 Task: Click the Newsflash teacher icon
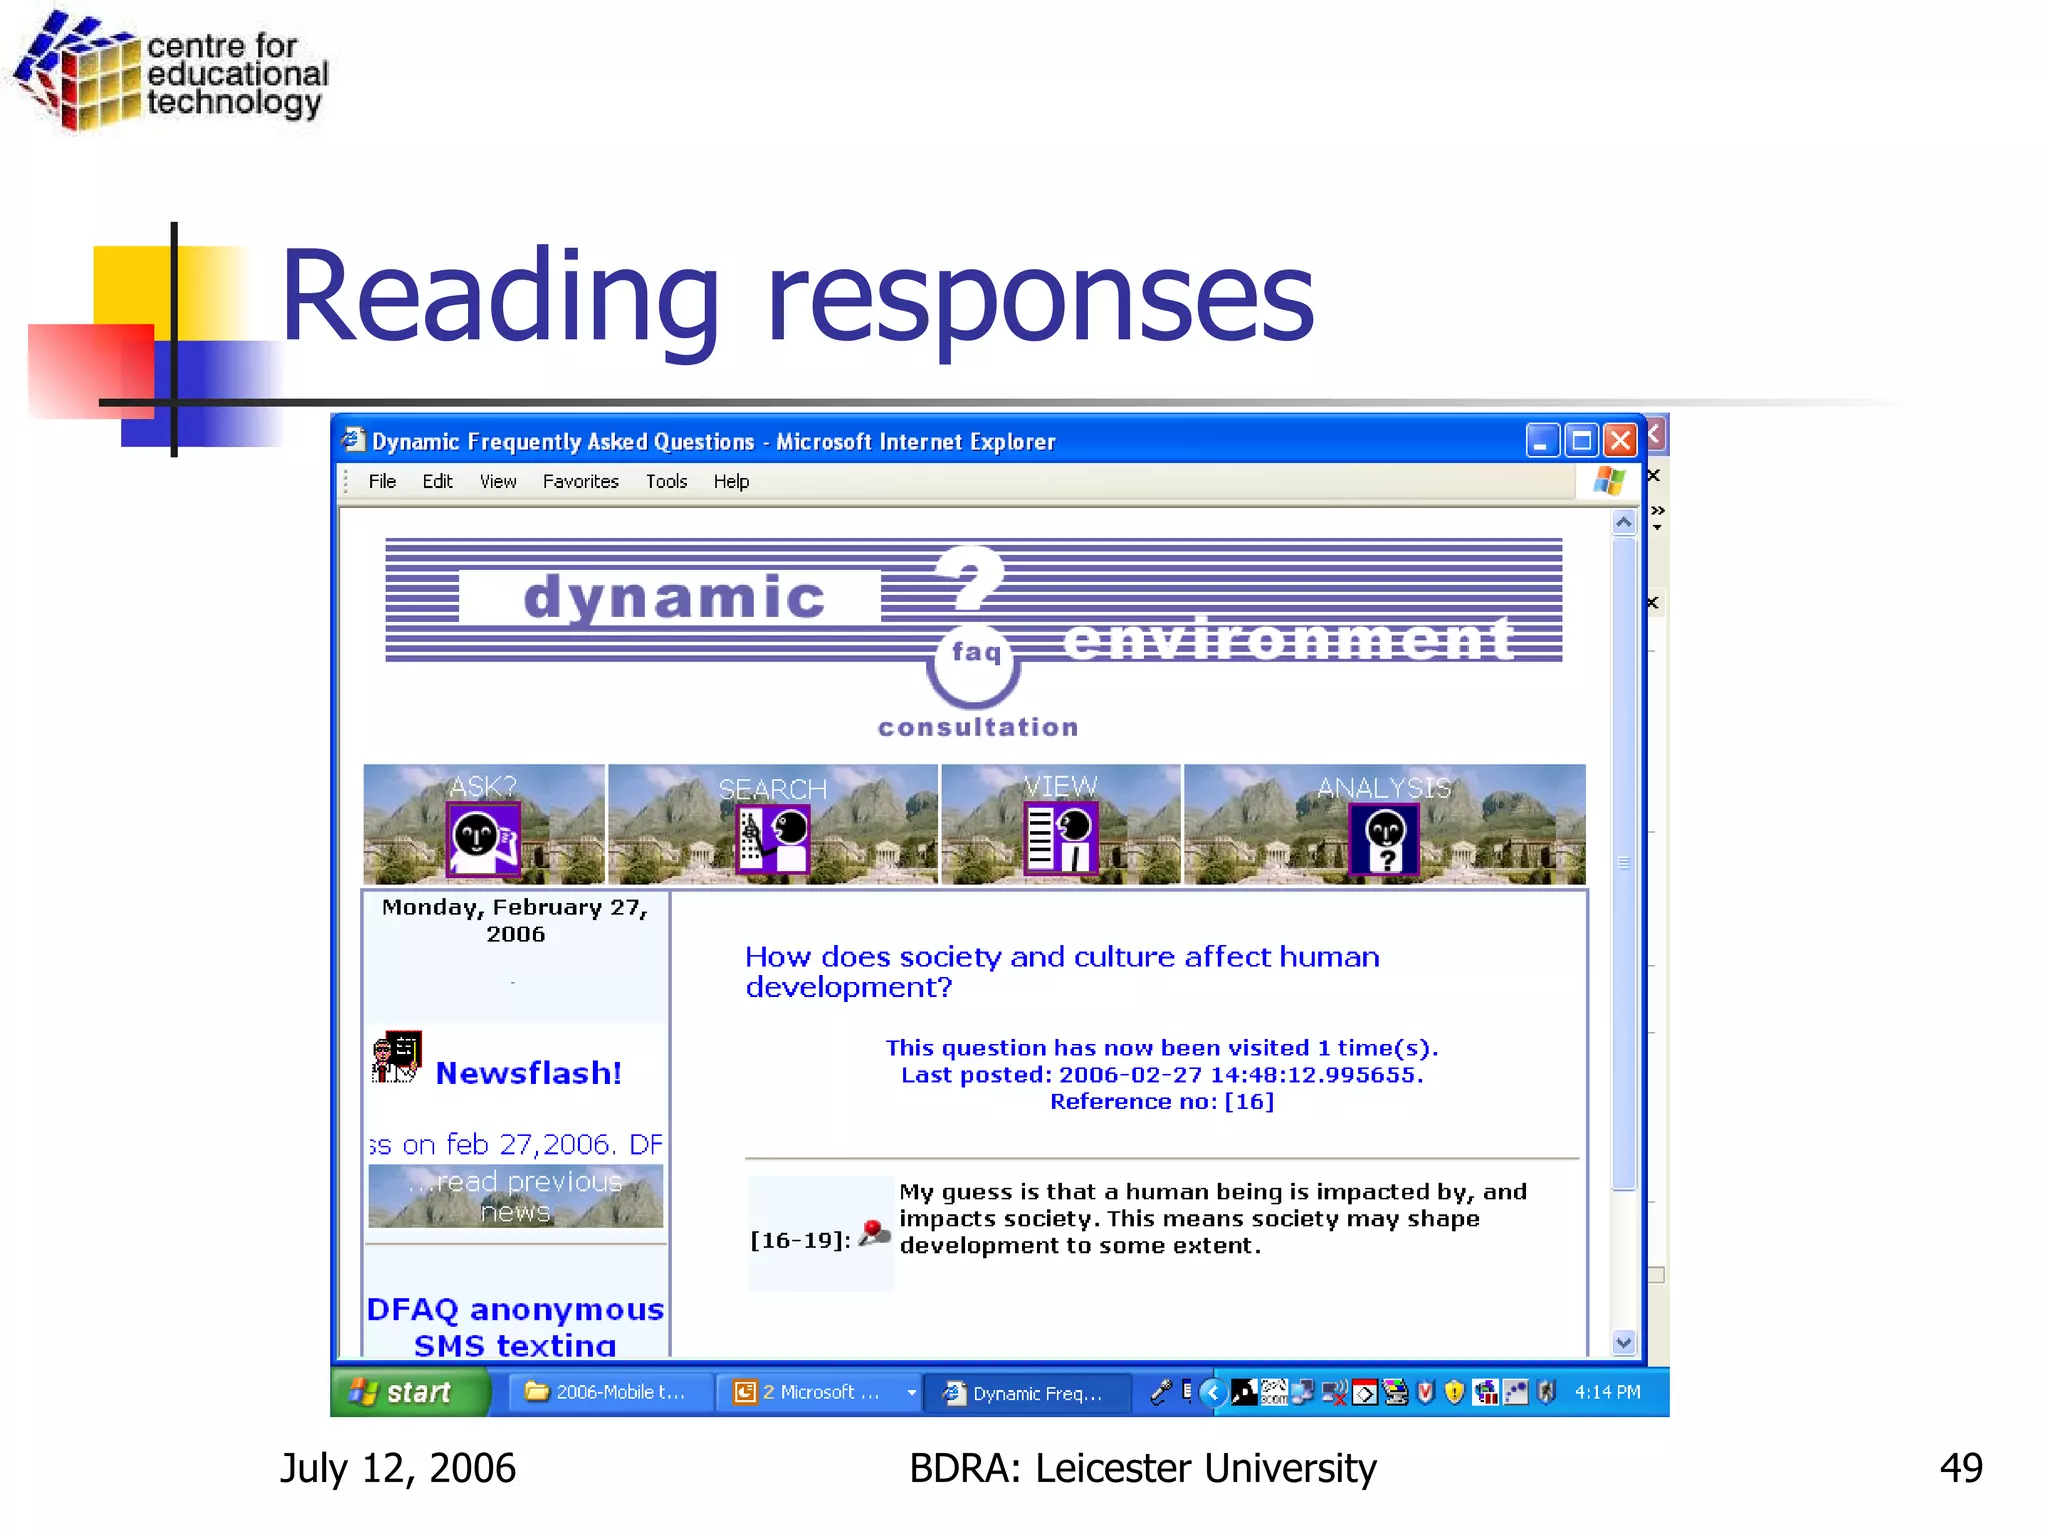[x=396, y=1057]
